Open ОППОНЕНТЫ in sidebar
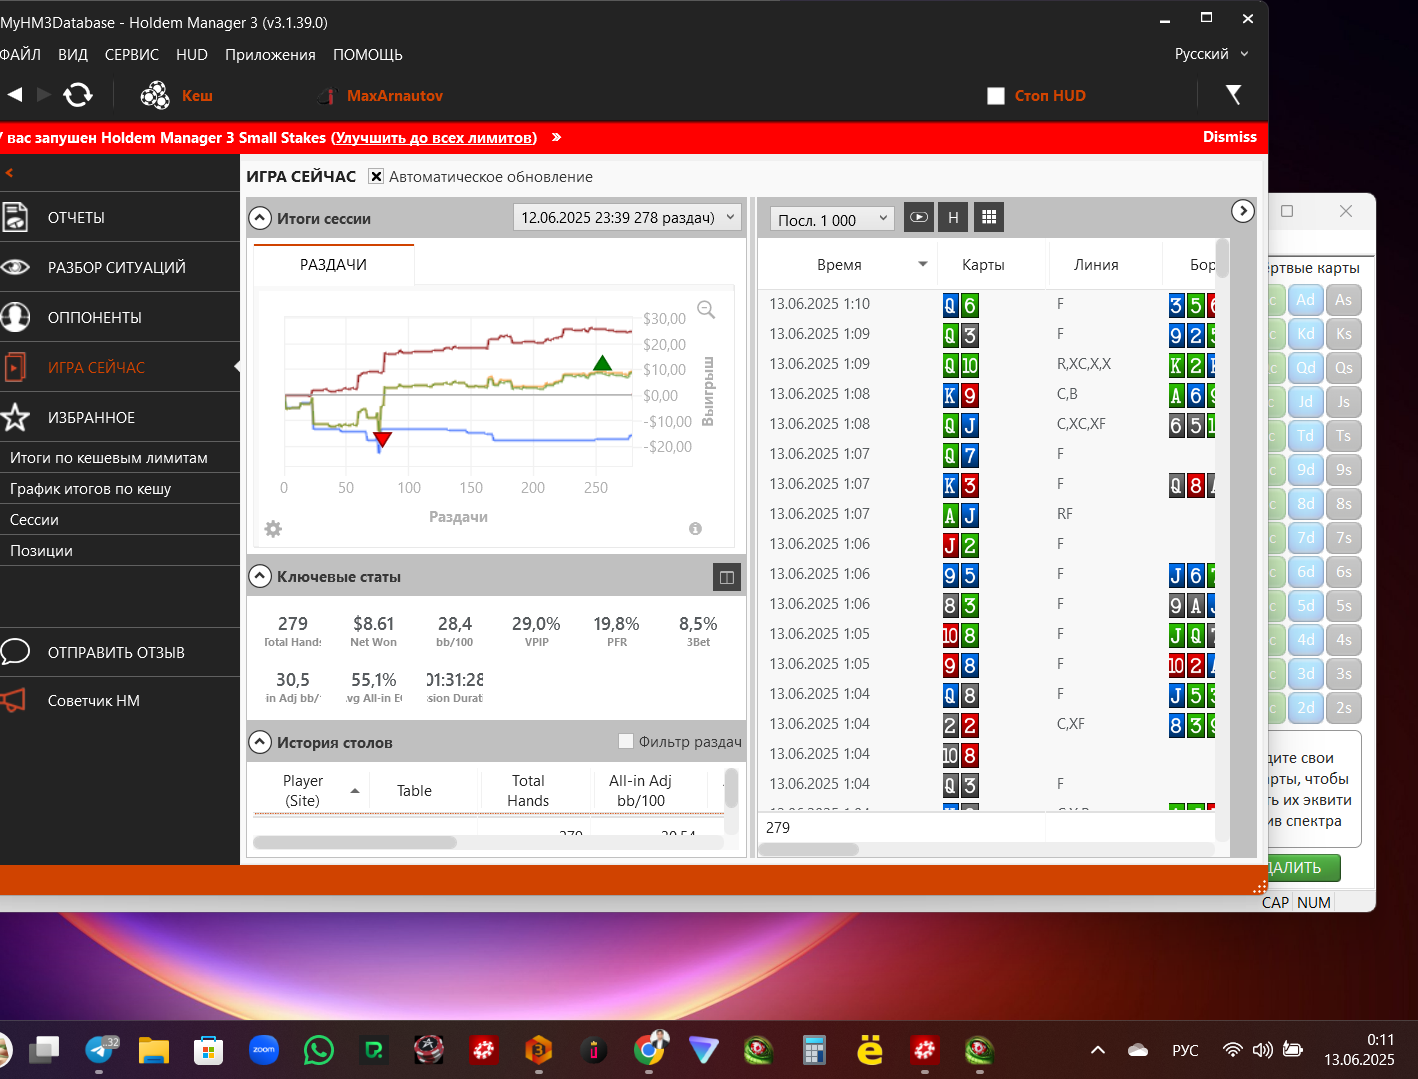This screenshot has height=1079, width=1418. pos(120,317)
